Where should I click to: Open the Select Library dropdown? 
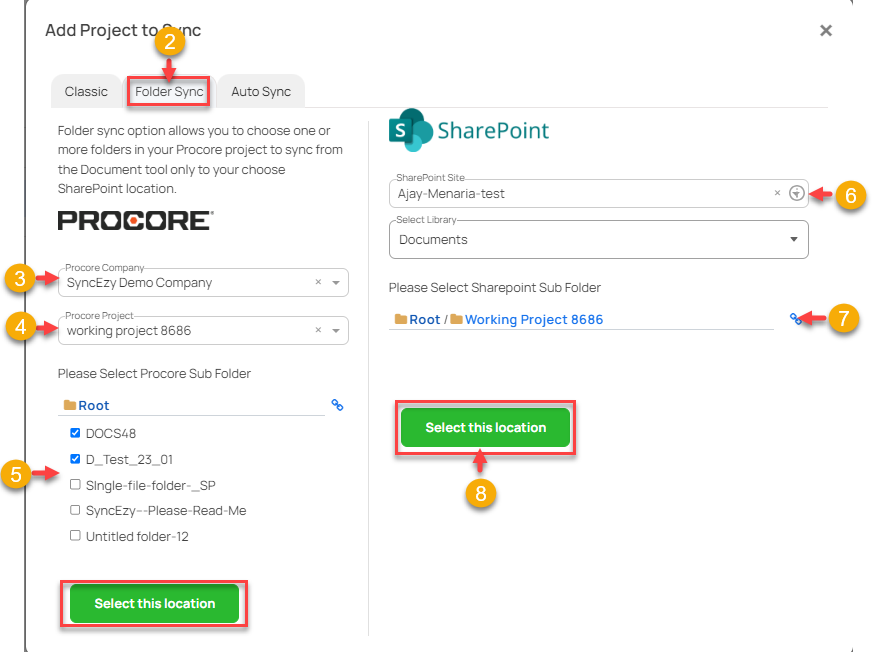point(796,239)
